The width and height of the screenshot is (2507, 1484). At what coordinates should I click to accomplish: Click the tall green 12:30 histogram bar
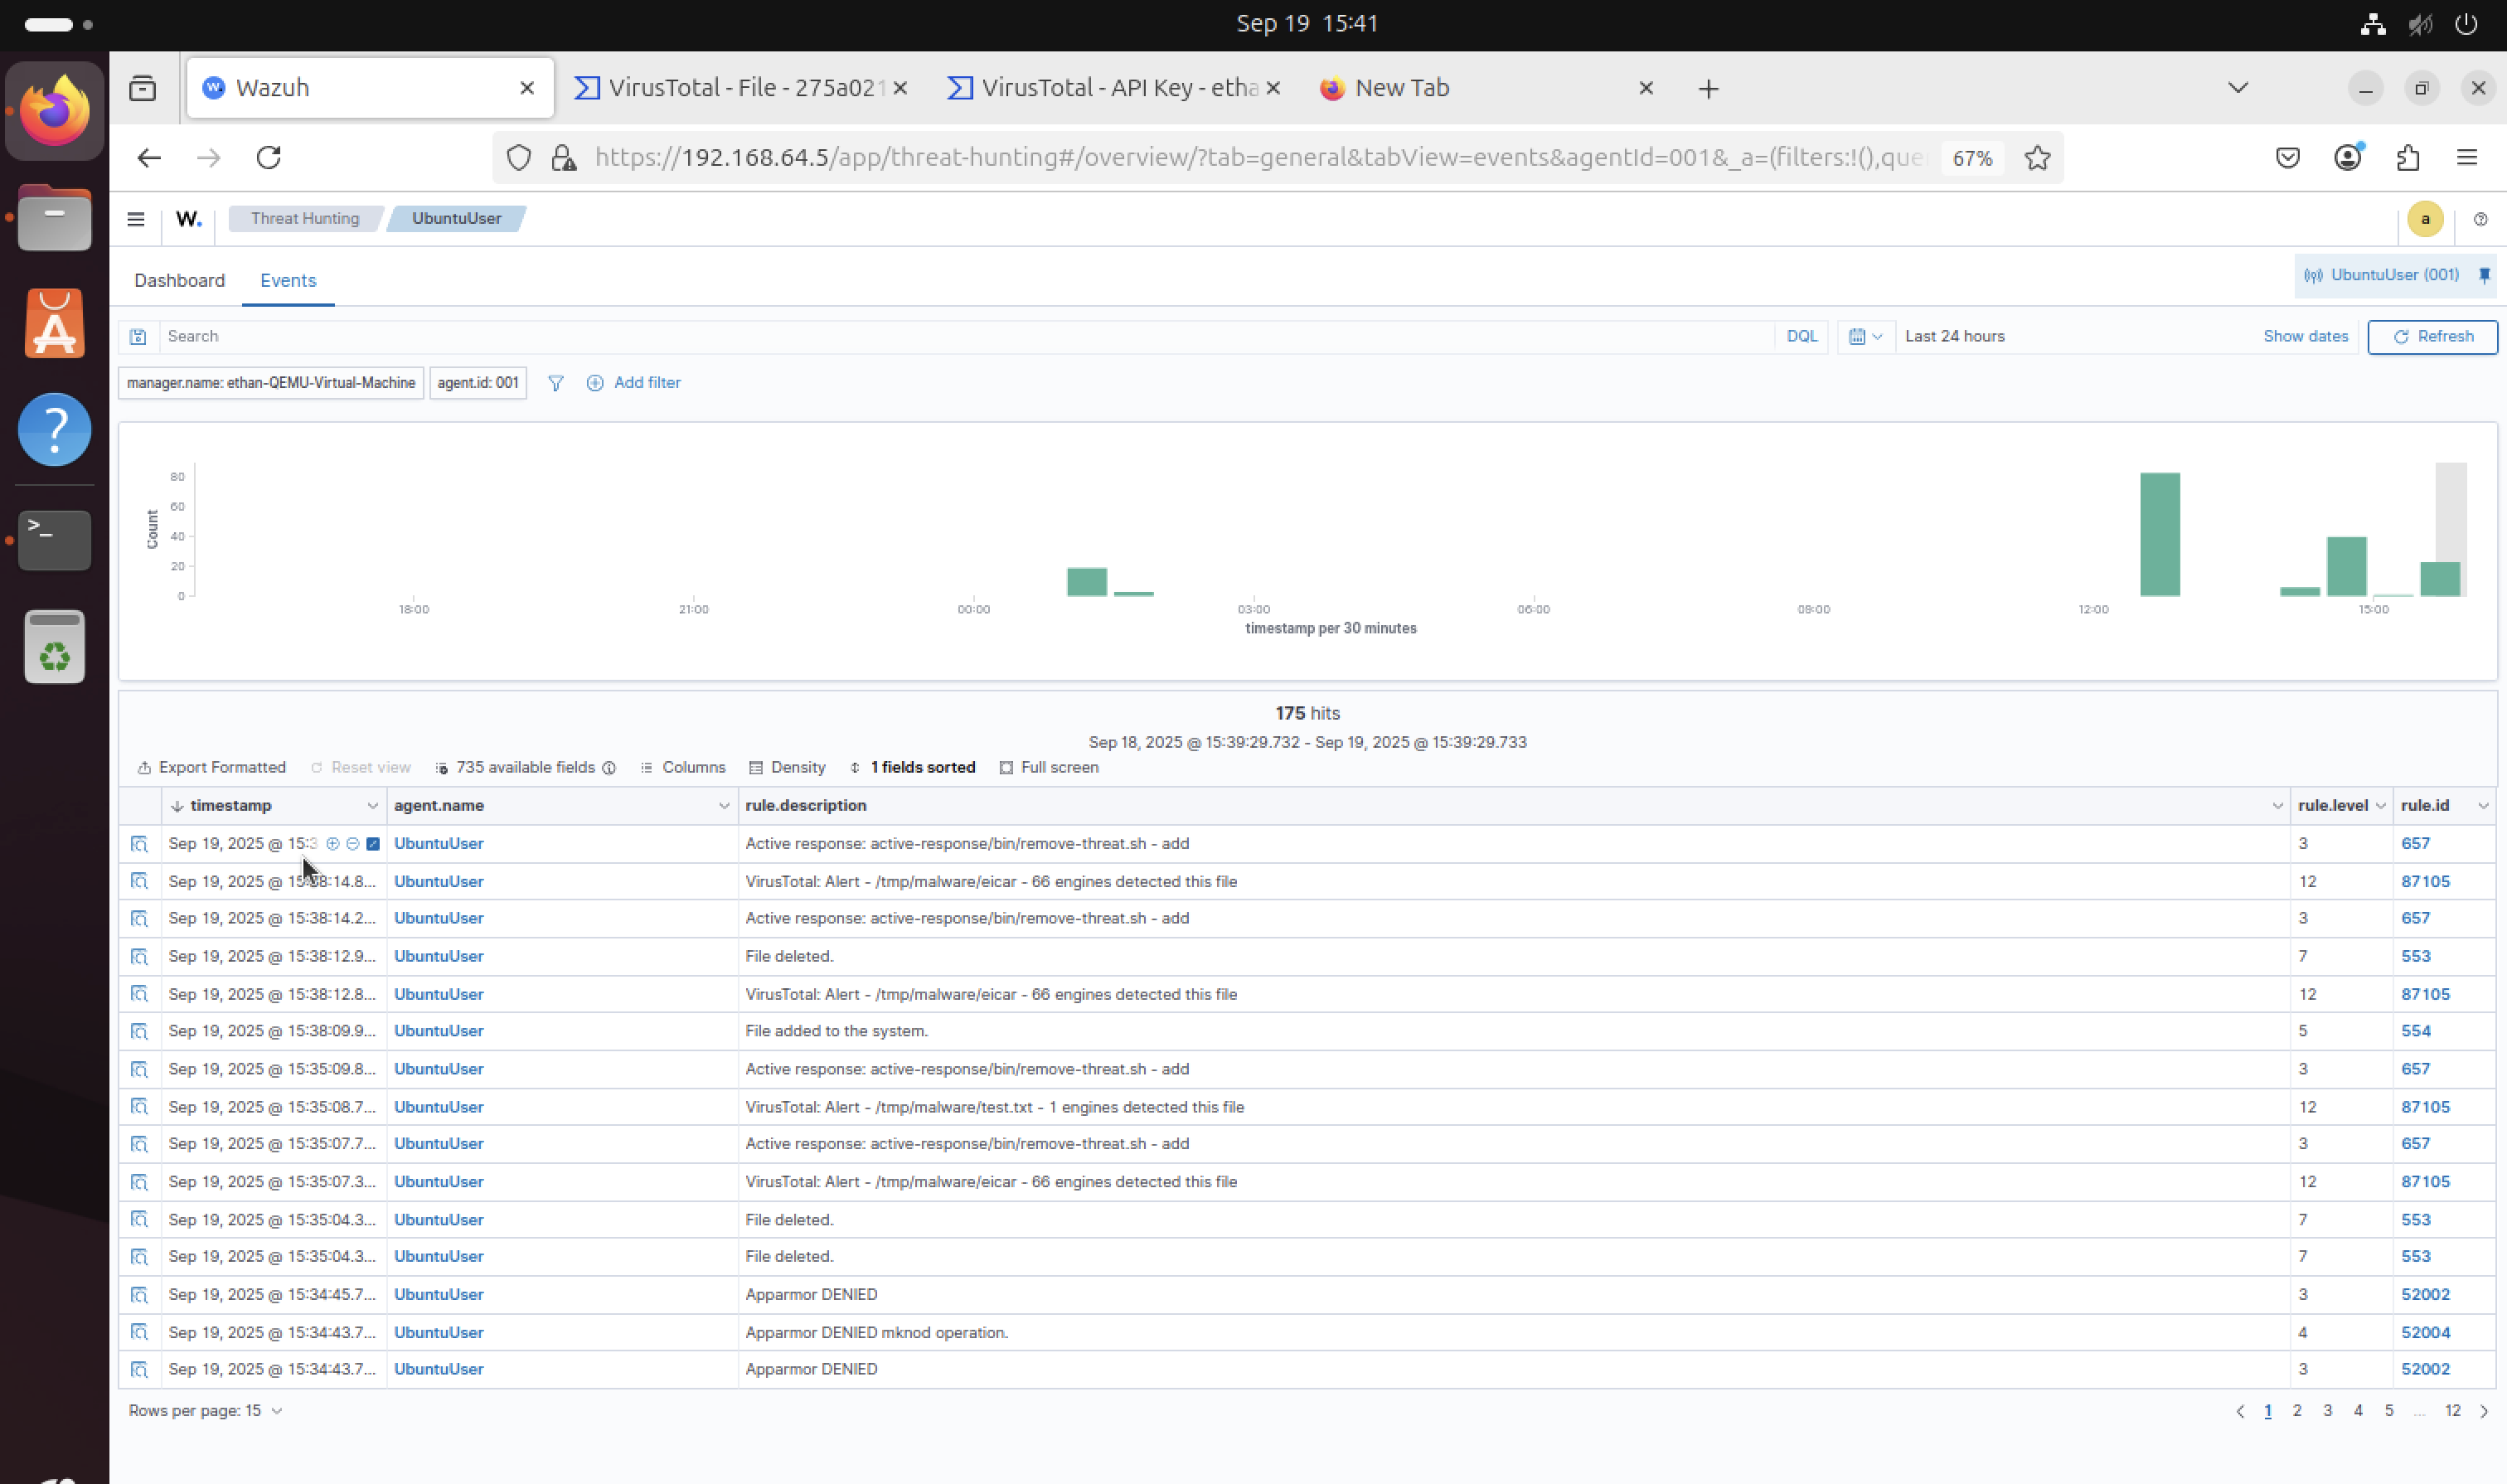[2160, 535]
